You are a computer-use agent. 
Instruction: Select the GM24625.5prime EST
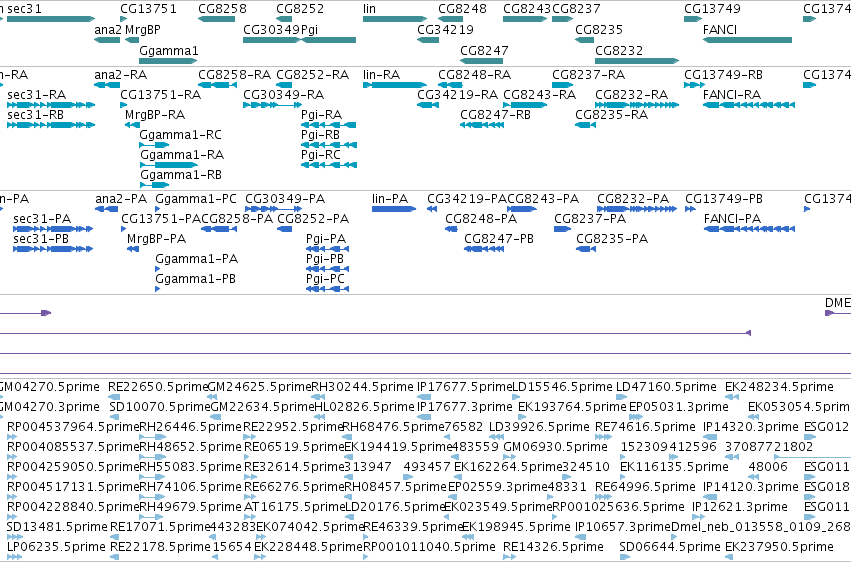click(x=213, y=397)
